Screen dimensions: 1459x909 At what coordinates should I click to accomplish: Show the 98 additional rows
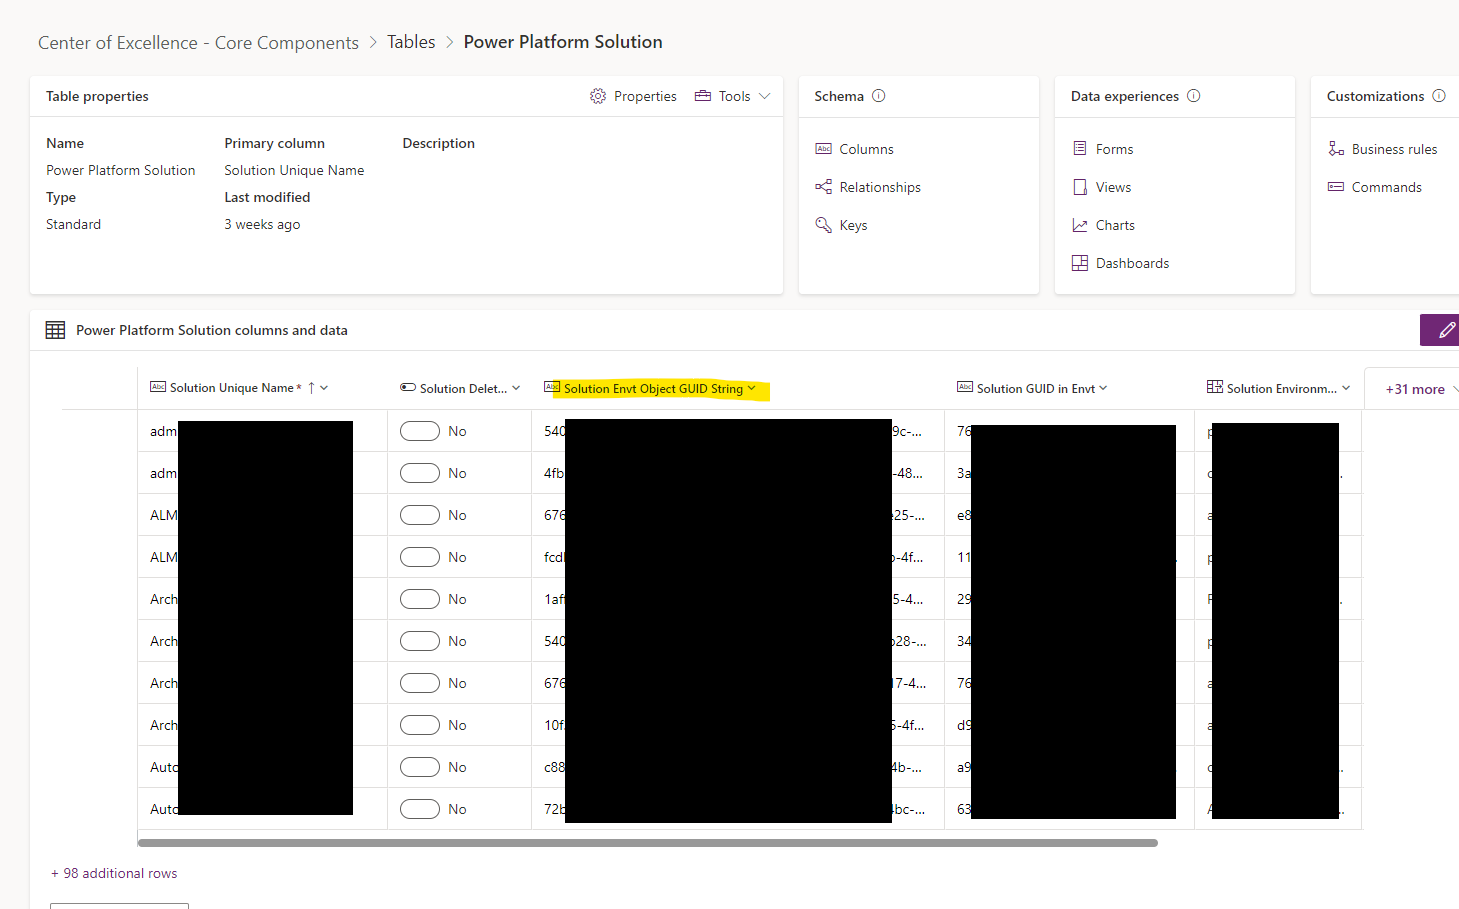(114, 872)
